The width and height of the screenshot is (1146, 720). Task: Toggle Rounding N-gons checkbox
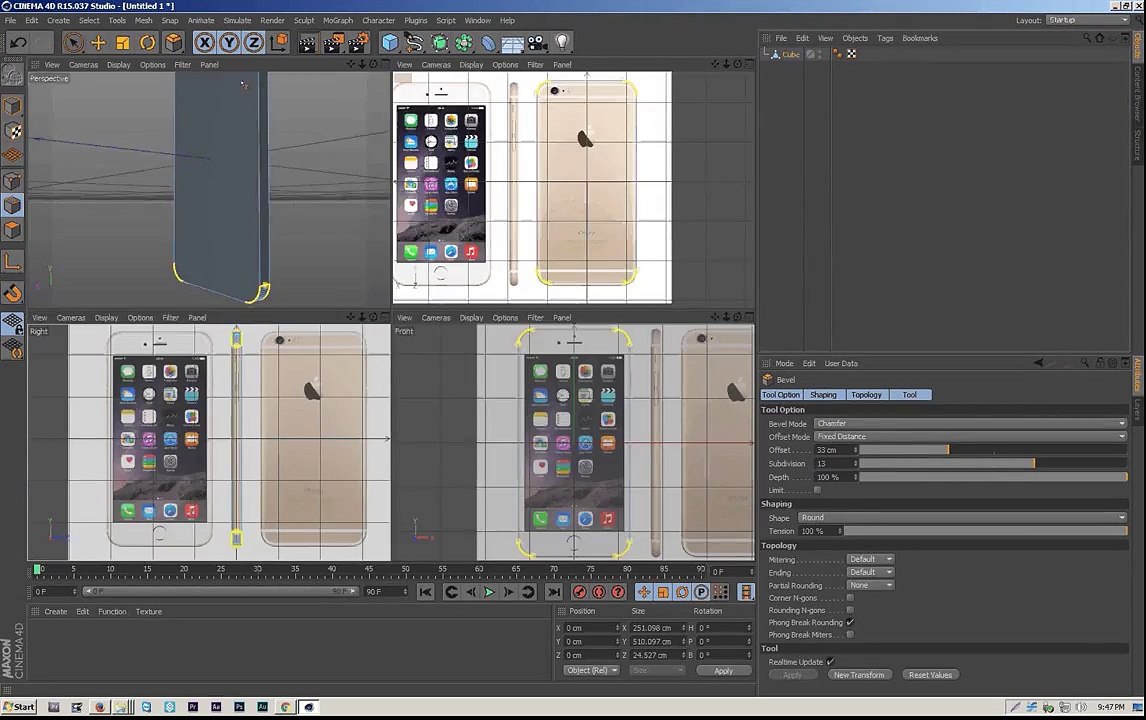850,610
